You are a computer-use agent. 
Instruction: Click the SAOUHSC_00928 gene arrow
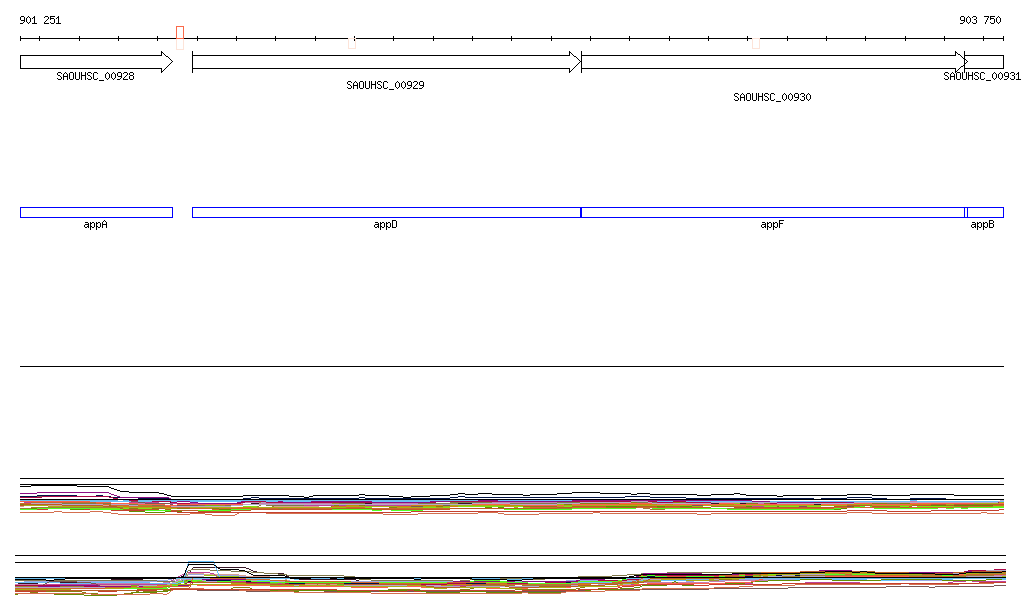click(95, 62)
